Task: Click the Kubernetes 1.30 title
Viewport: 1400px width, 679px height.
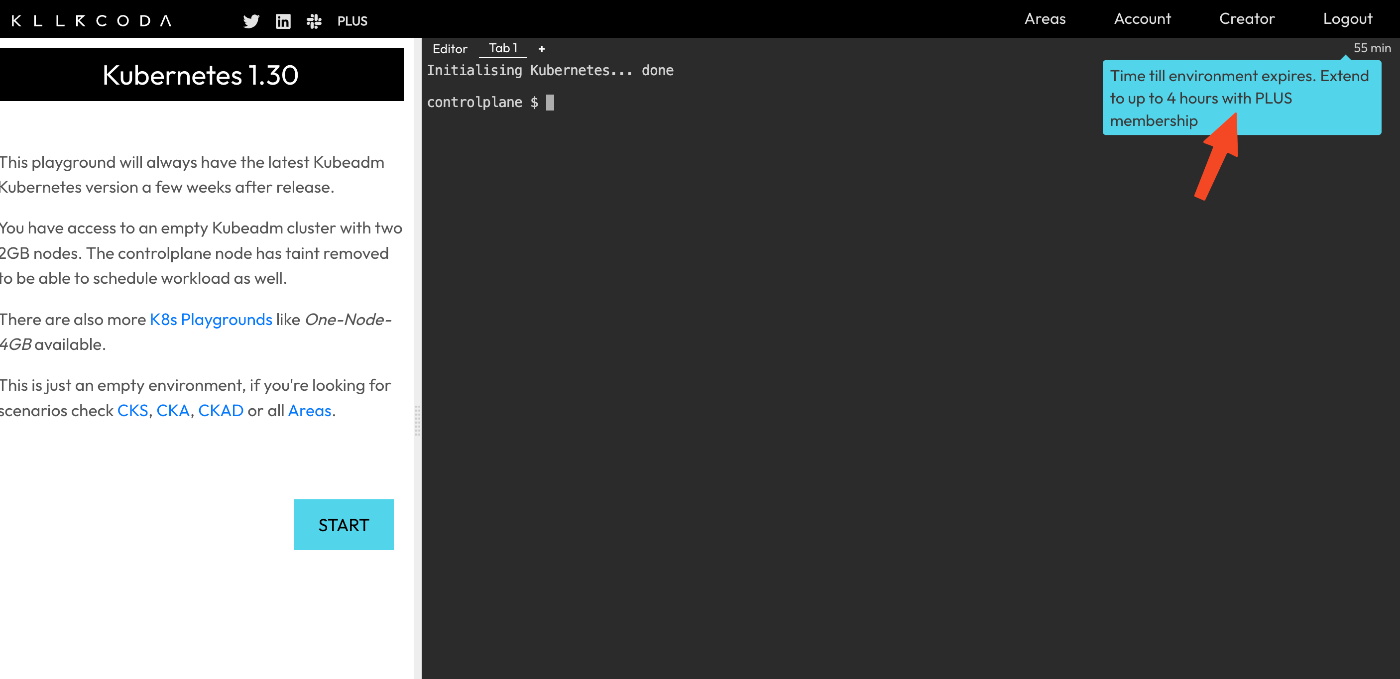Action: pos(201,75)
